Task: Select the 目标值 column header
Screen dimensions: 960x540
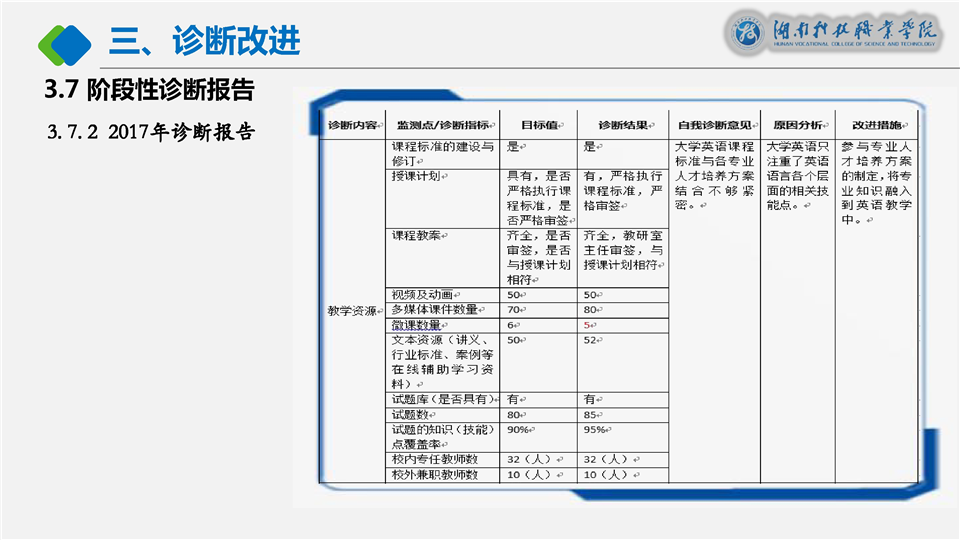Action: tap(538, 125)
